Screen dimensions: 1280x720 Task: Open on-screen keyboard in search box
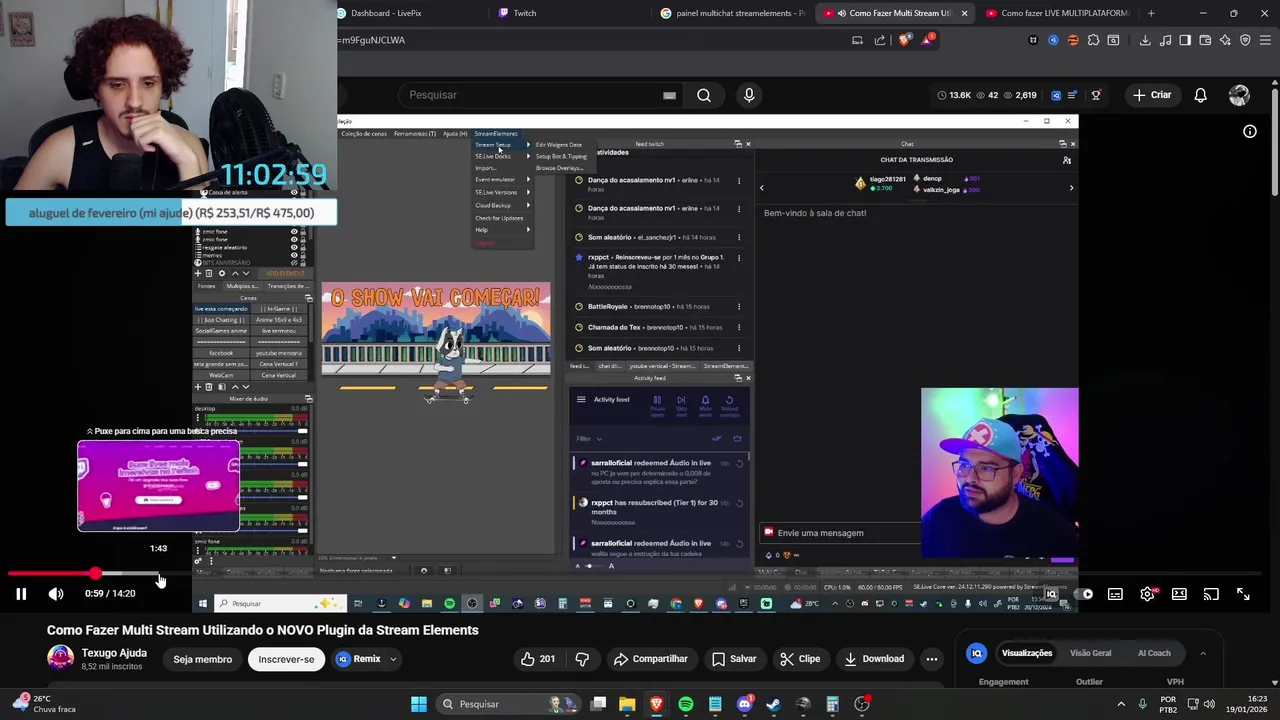(x=669, y=95)
